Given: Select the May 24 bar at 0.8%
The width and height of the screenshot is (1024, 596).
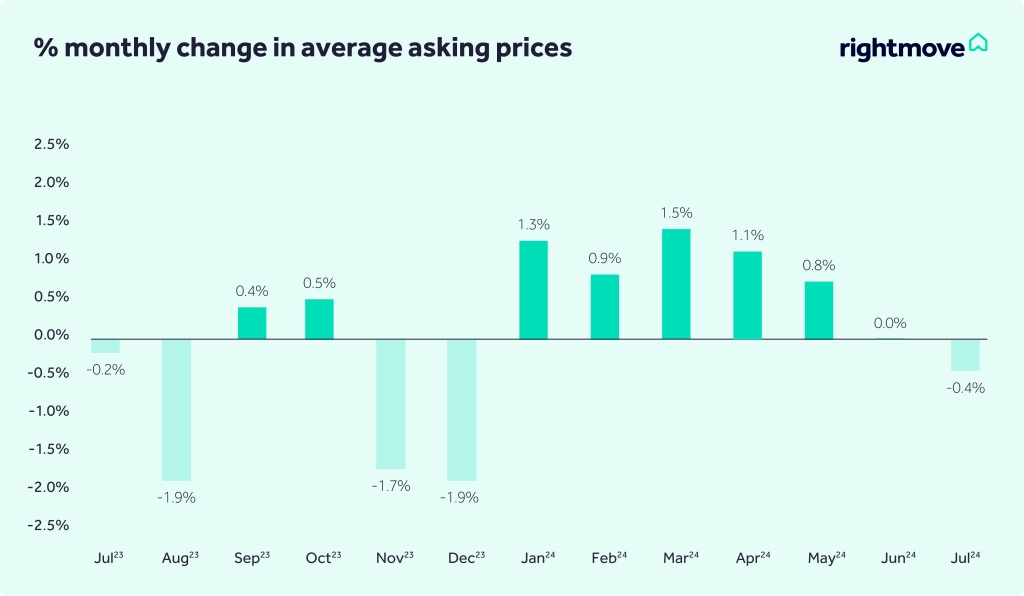Looking at the screenshot, I should 819,310.
